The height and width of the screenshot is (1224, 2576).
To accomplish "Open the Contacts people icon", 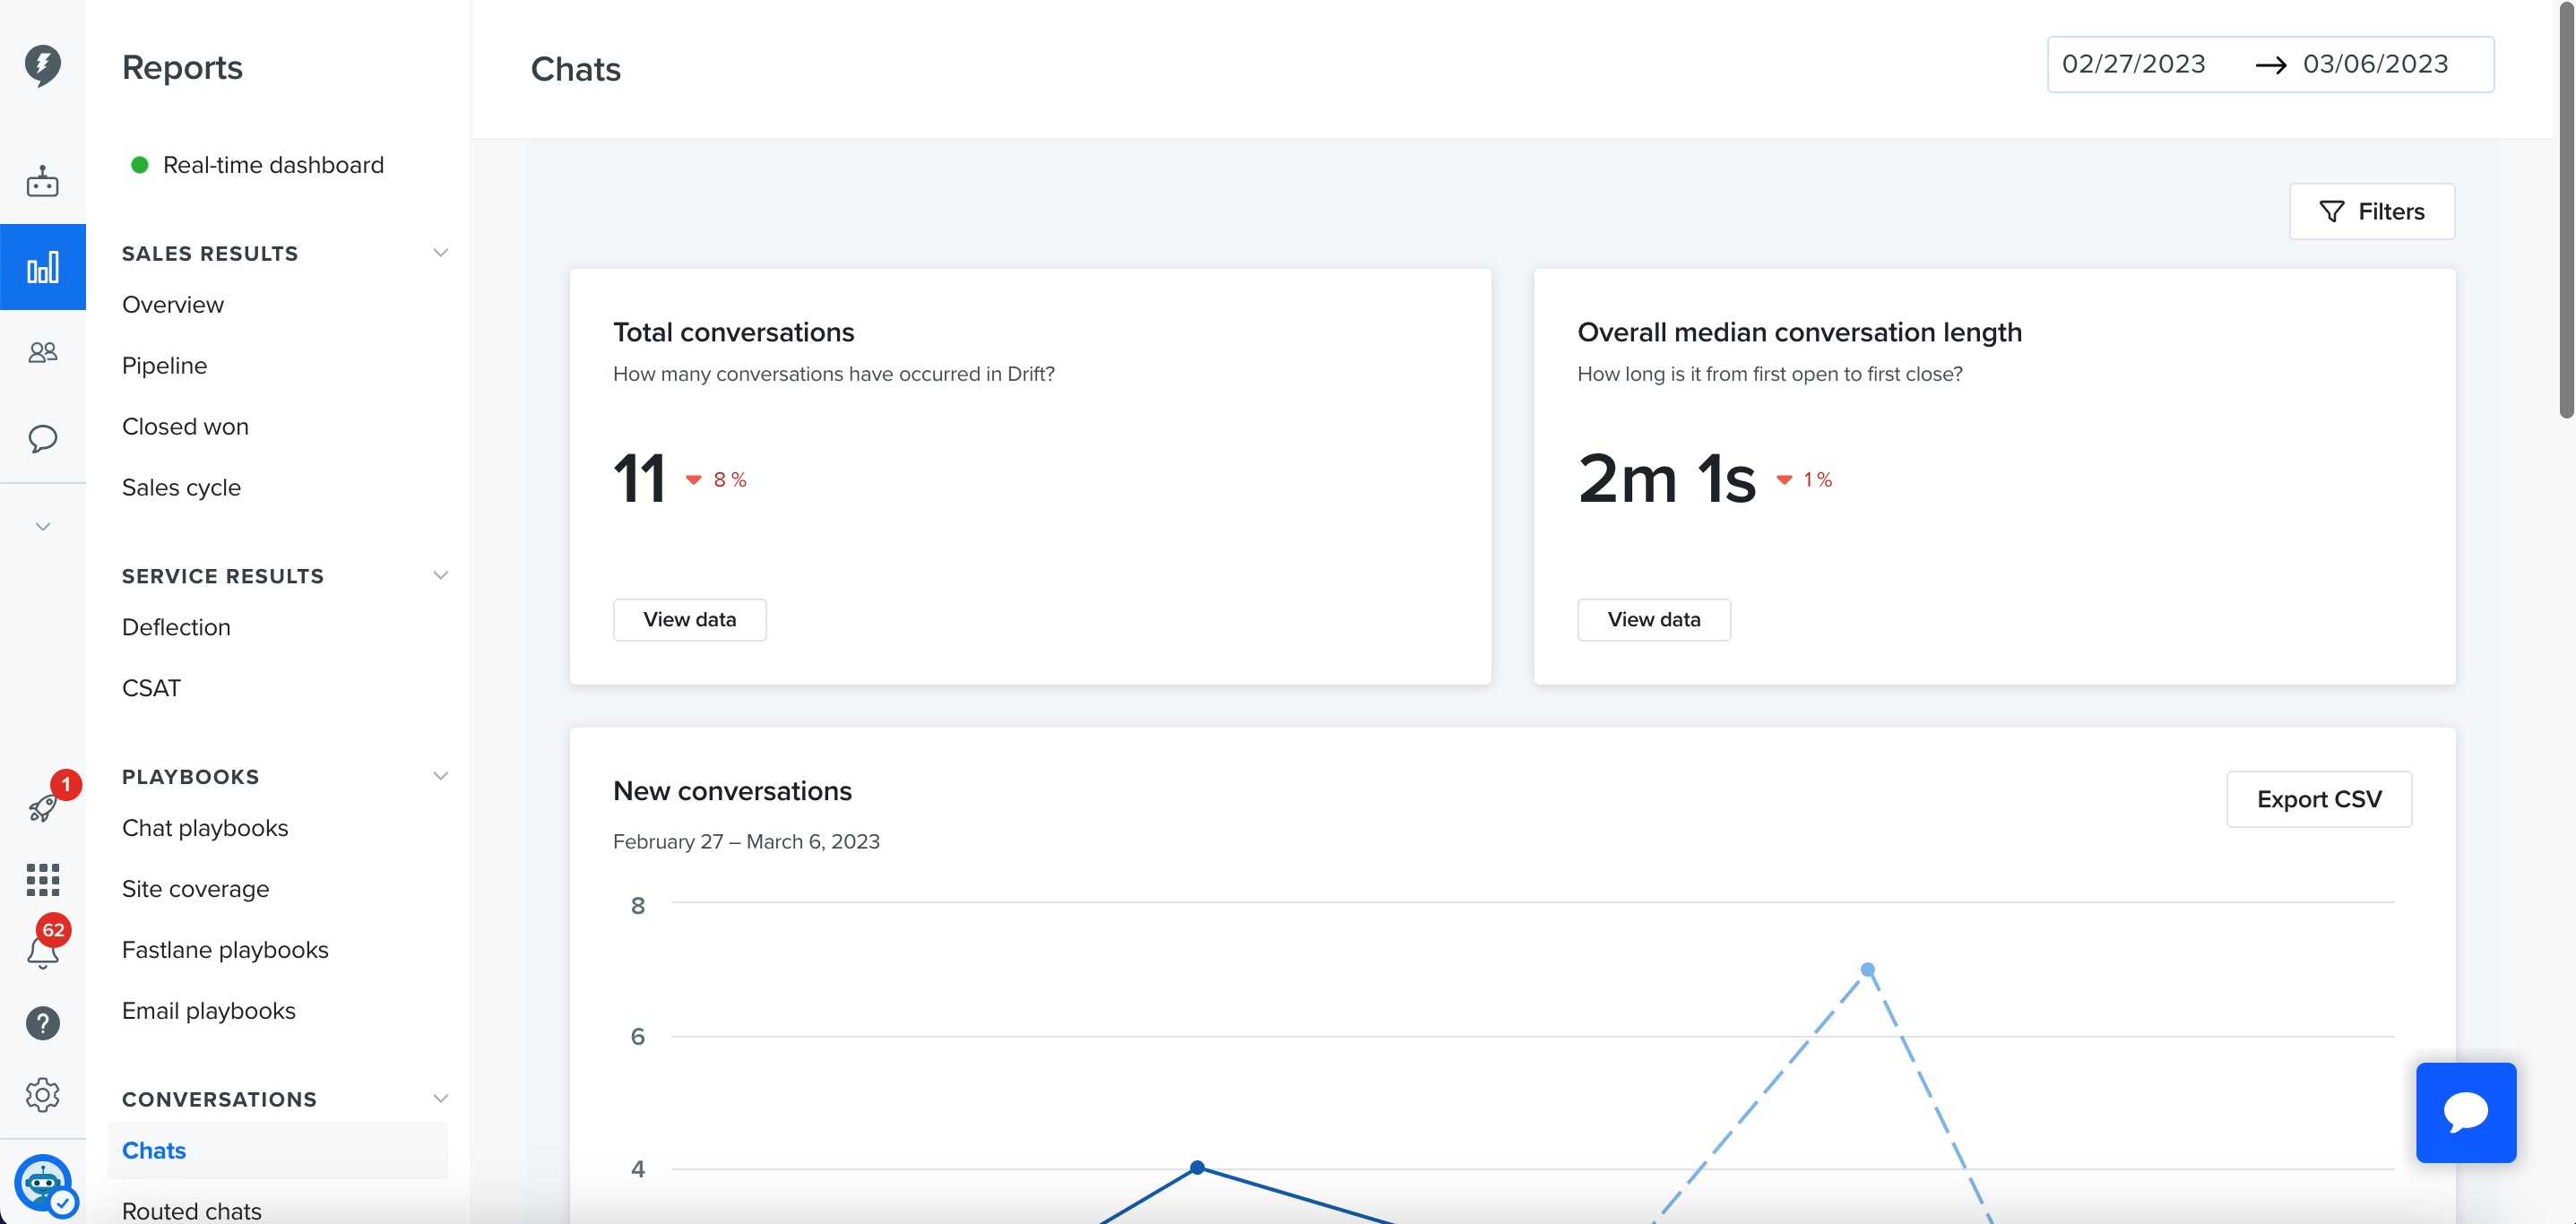I will coord(42,352).
